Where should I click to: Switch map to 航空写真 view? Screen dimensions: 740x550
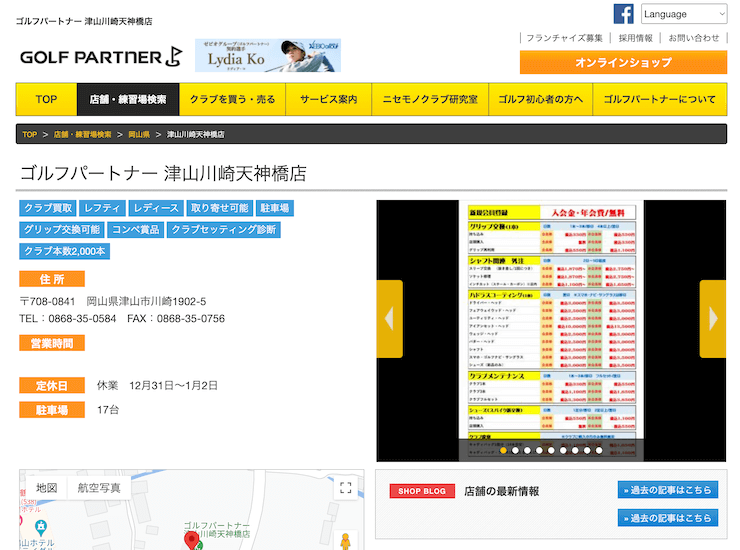pyautogui.click(x=99, y=488)
